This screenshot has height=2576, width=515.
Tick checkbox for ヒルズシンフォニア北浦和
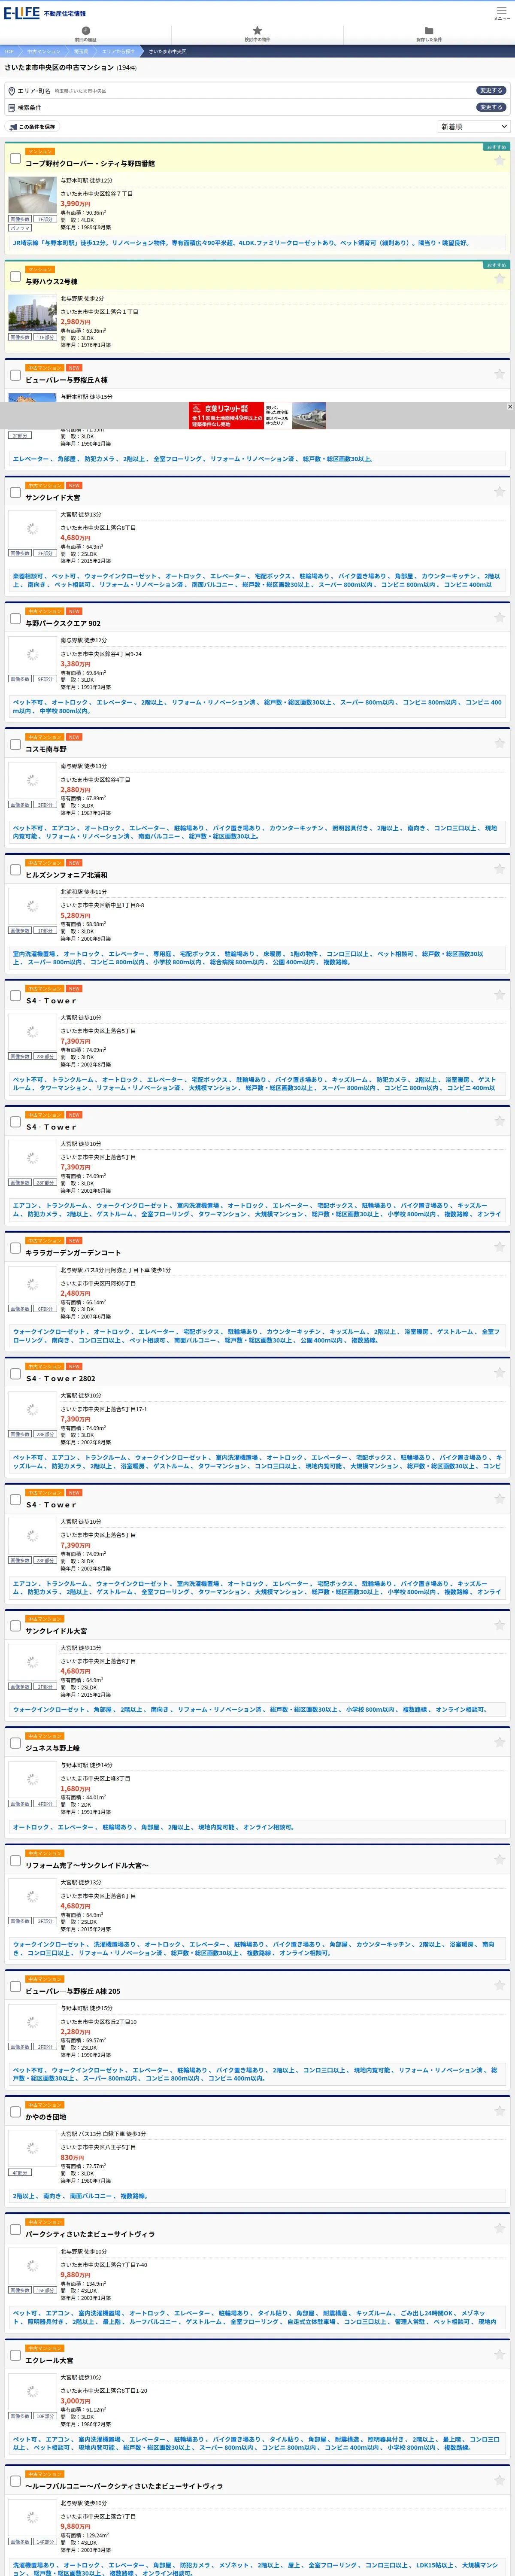(x=15, y=870)
